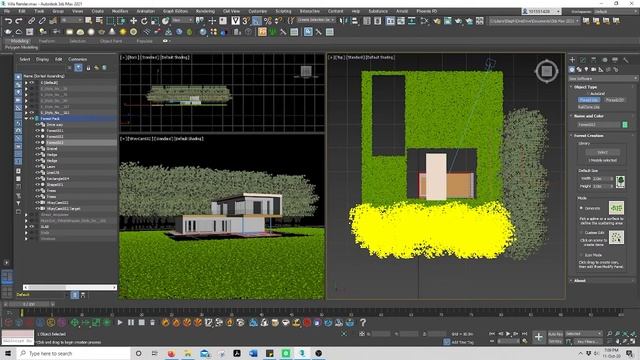Viewport: 640px width, 360px height.
Task: Activate the Select and Scale tool
Action: tap(155, 21)
